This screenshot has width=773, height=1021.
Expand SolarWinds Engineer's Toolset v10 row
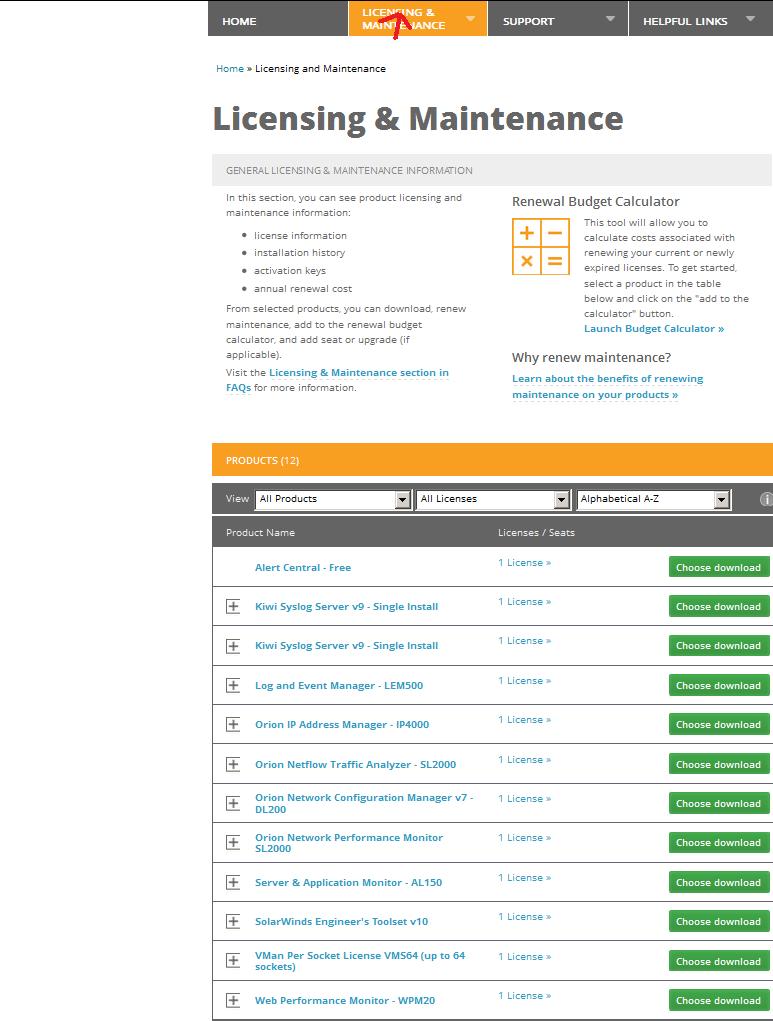232,921
